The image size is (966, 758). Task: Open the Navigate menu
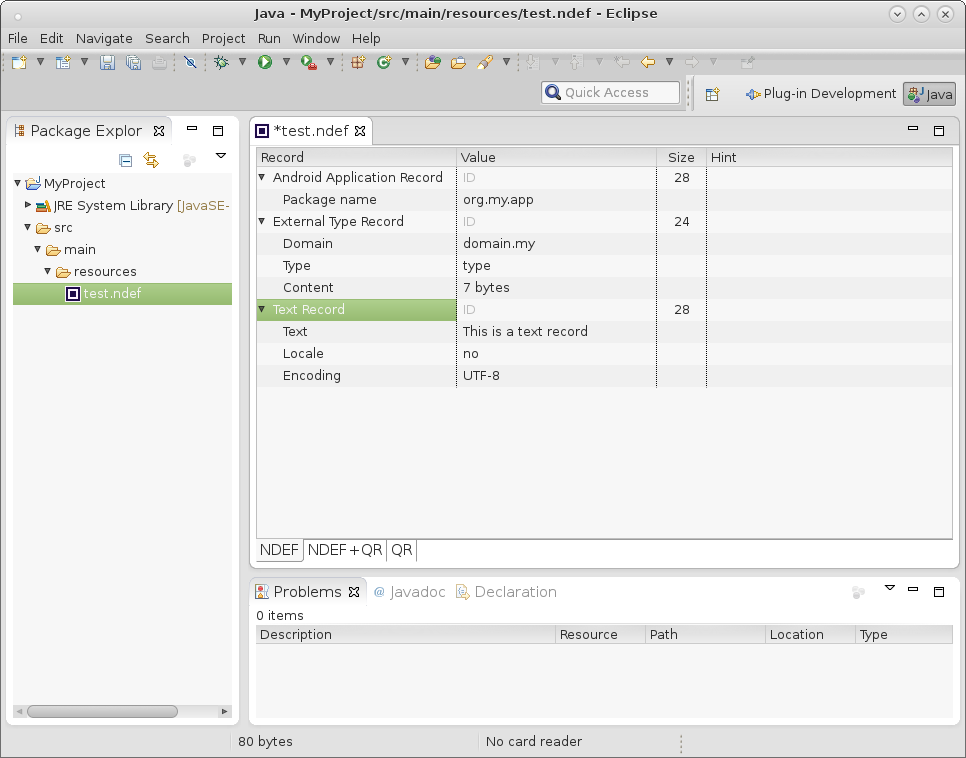[104, 38]
